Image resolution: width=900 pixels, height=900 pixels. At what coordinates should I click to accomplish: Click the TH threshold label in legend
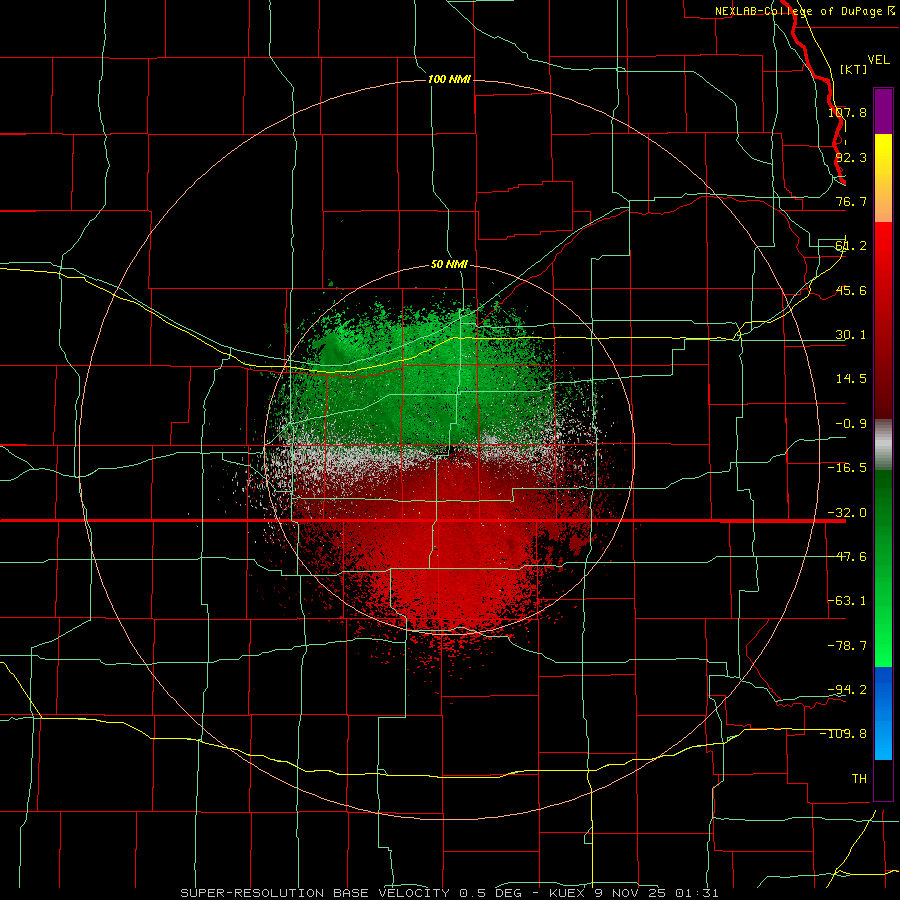point(859,779)
